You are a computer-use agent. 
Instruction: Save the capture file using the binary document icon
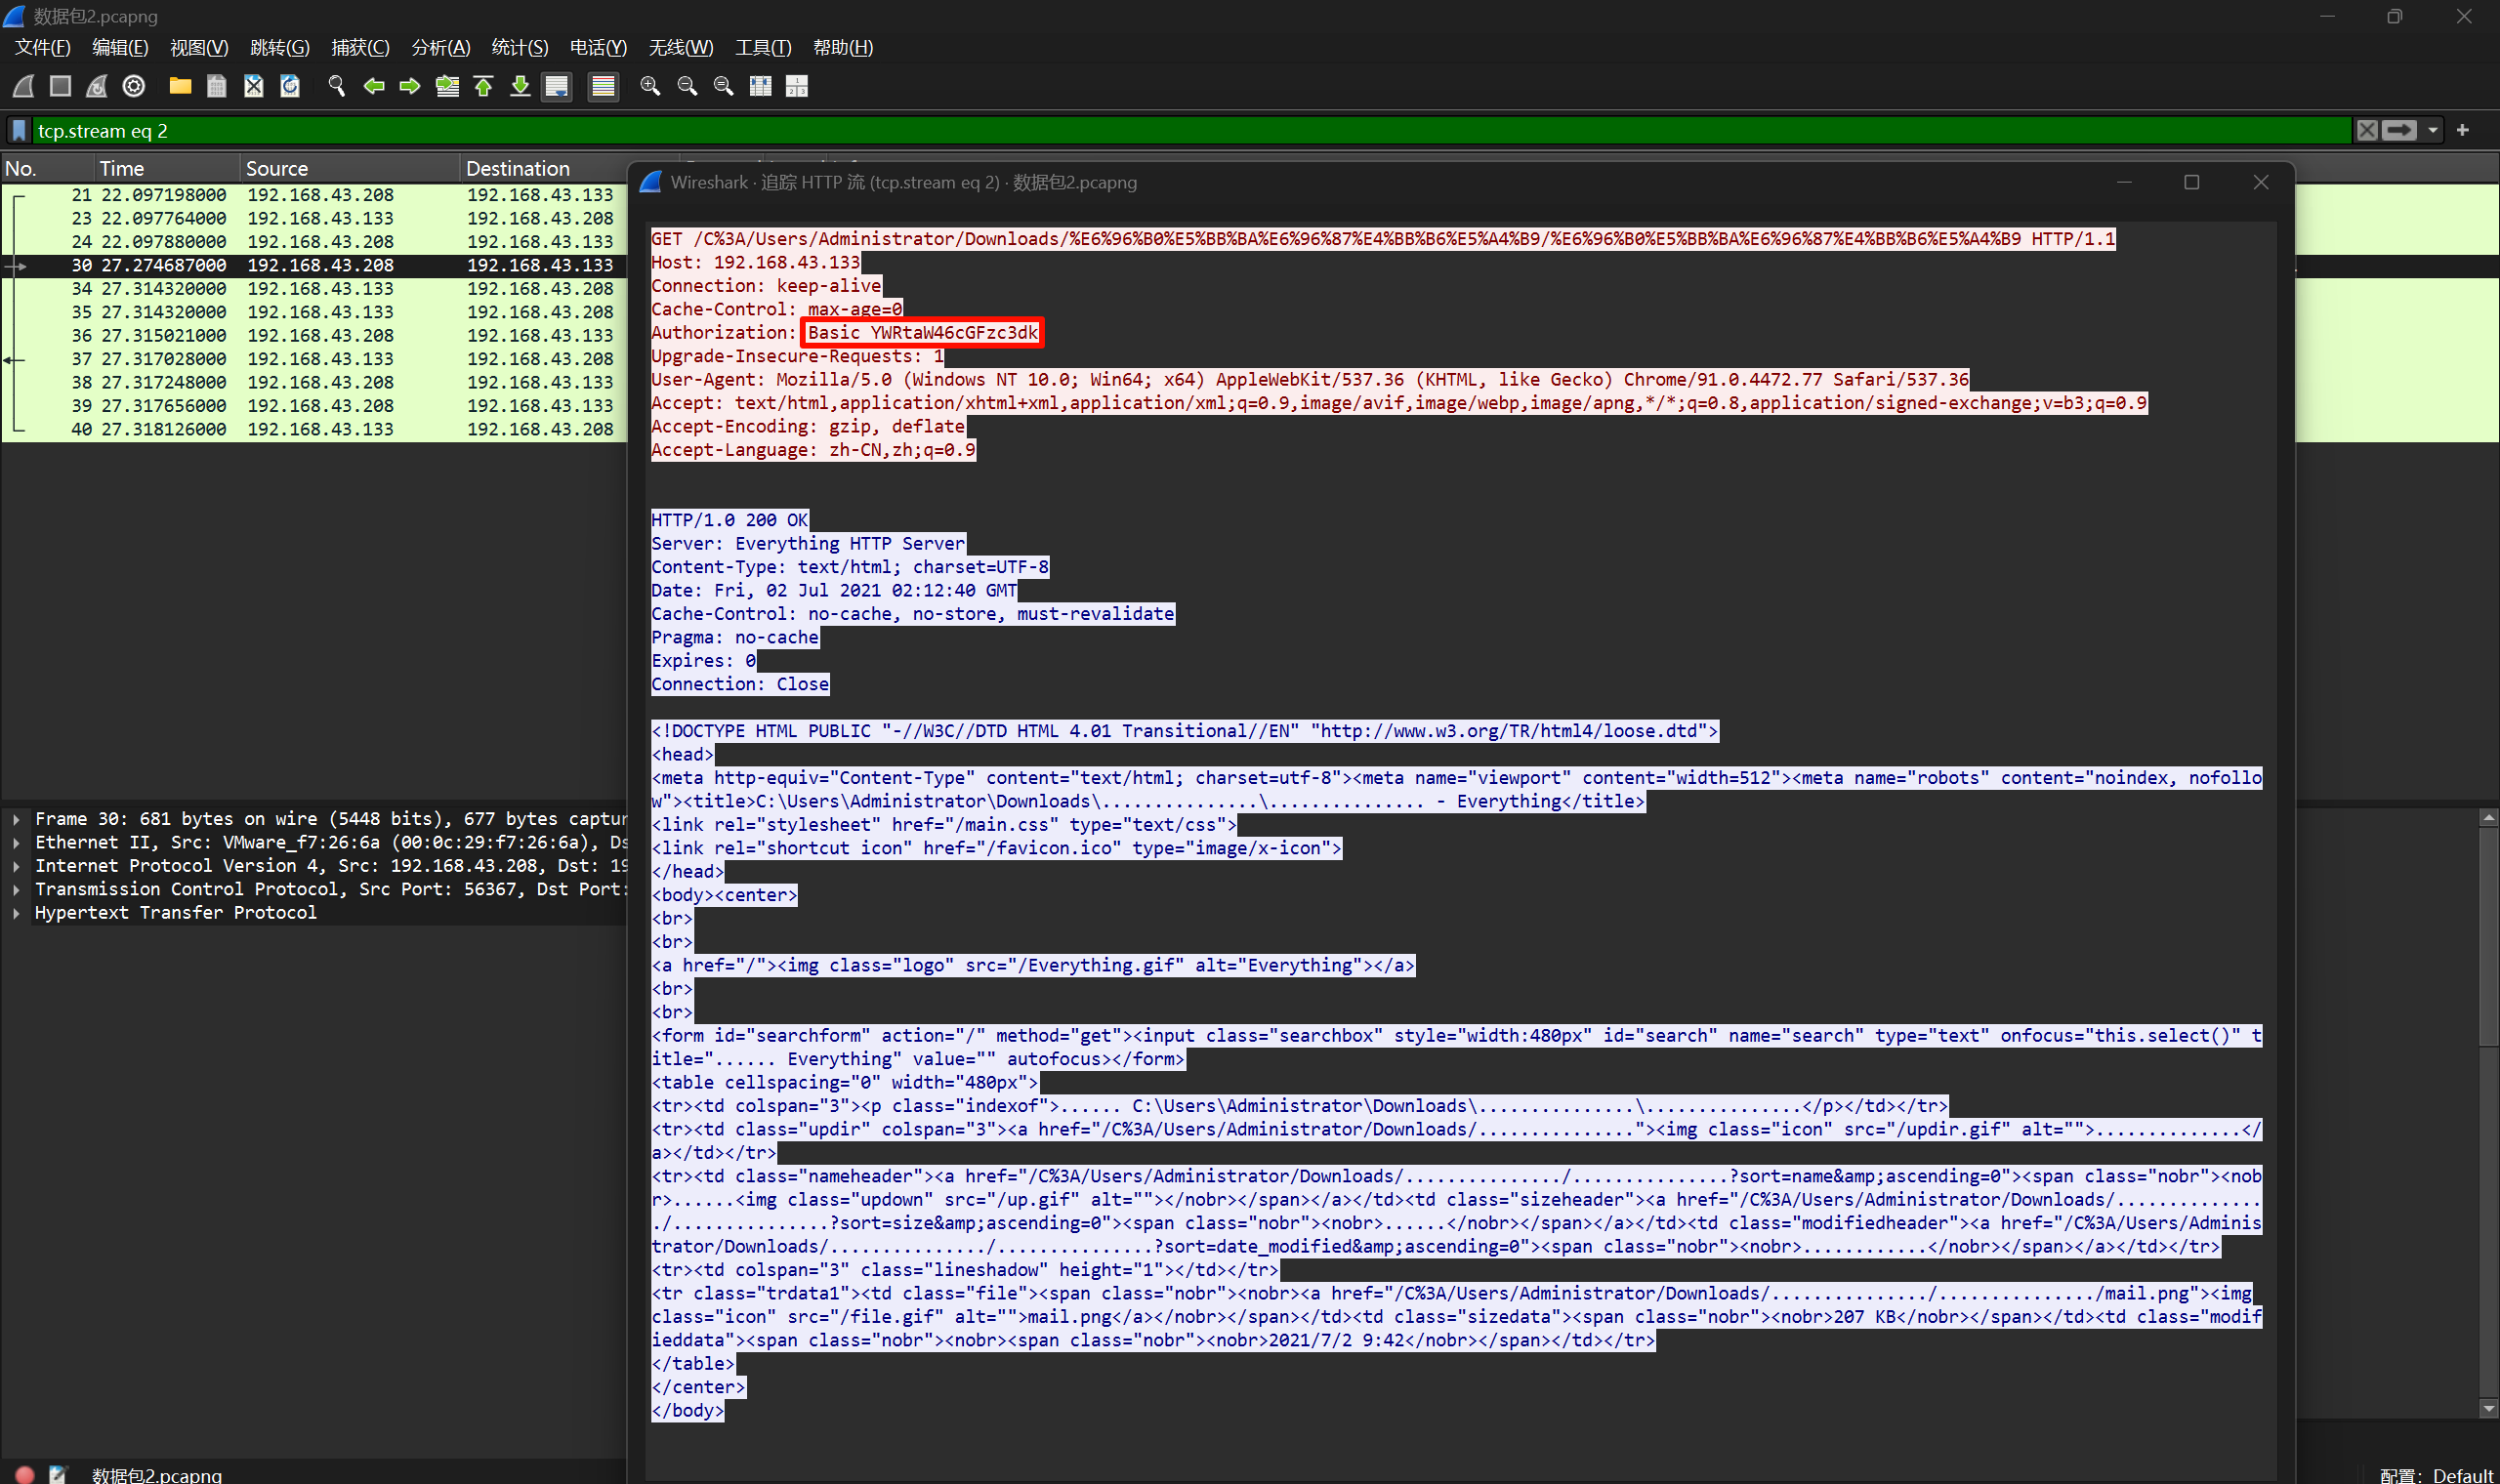pyautogui.click(x=216, y=86)
